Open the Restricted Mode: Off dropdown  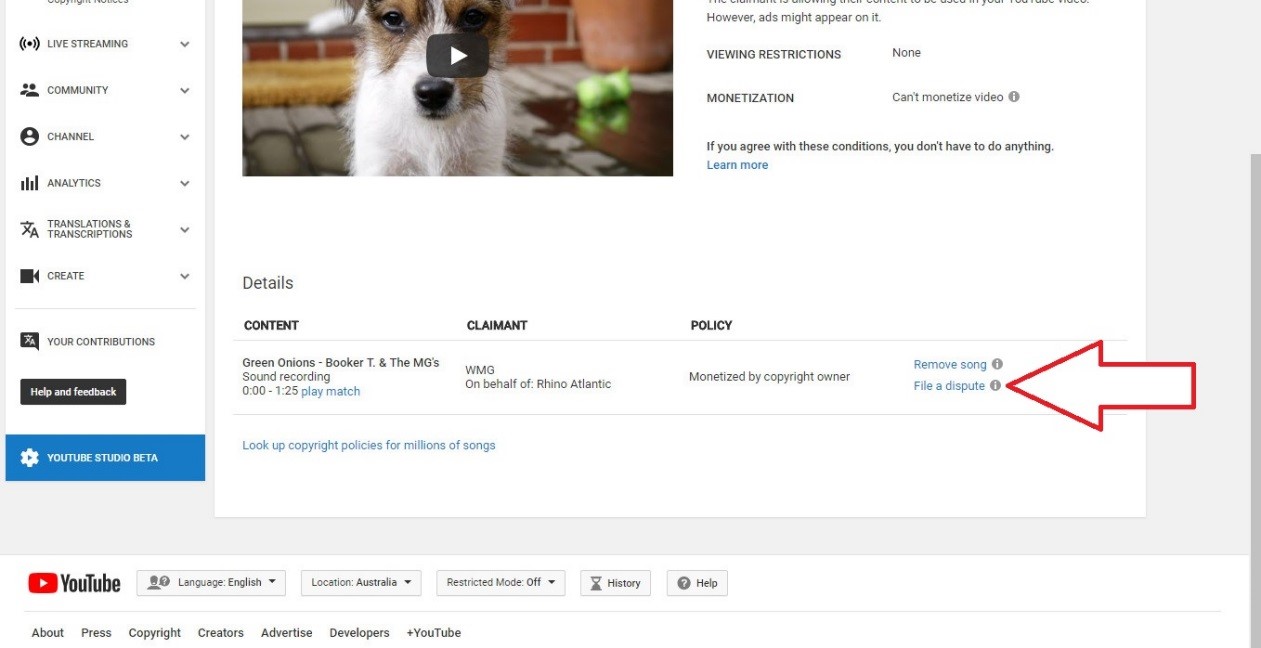(x=501, y=583)
